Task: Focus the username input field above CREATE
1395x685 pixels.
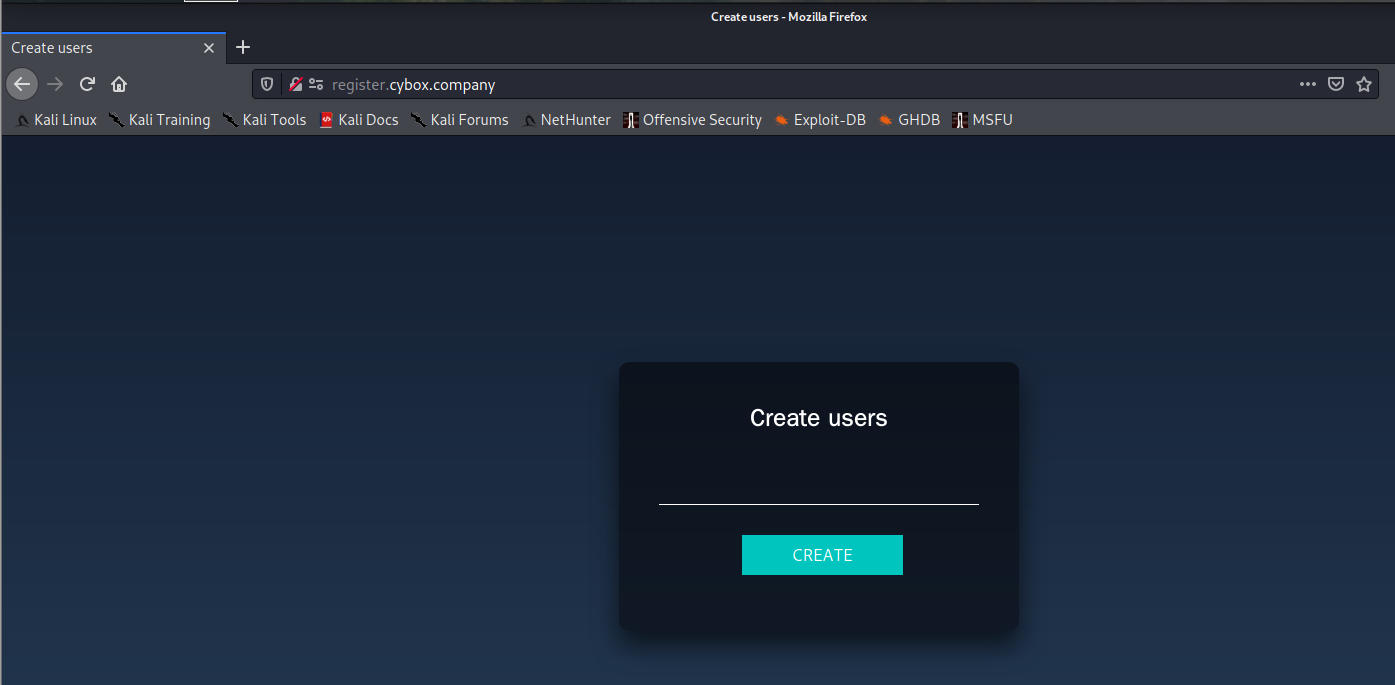Action: pyautogui.click(x=818, y=487)
